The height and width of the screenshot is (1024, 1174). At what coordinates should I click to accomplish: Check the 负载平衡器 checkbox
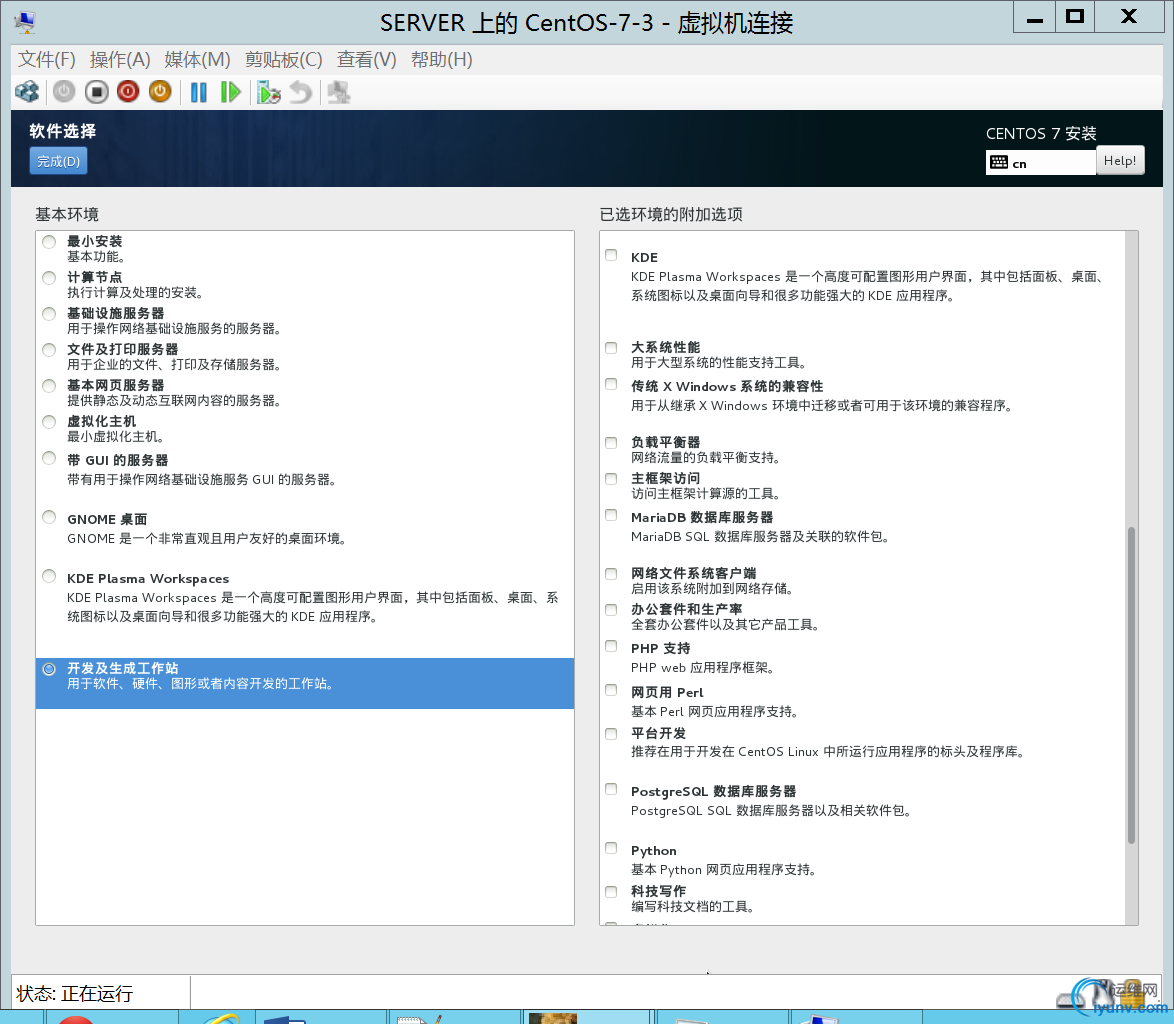tap(612, 442)
